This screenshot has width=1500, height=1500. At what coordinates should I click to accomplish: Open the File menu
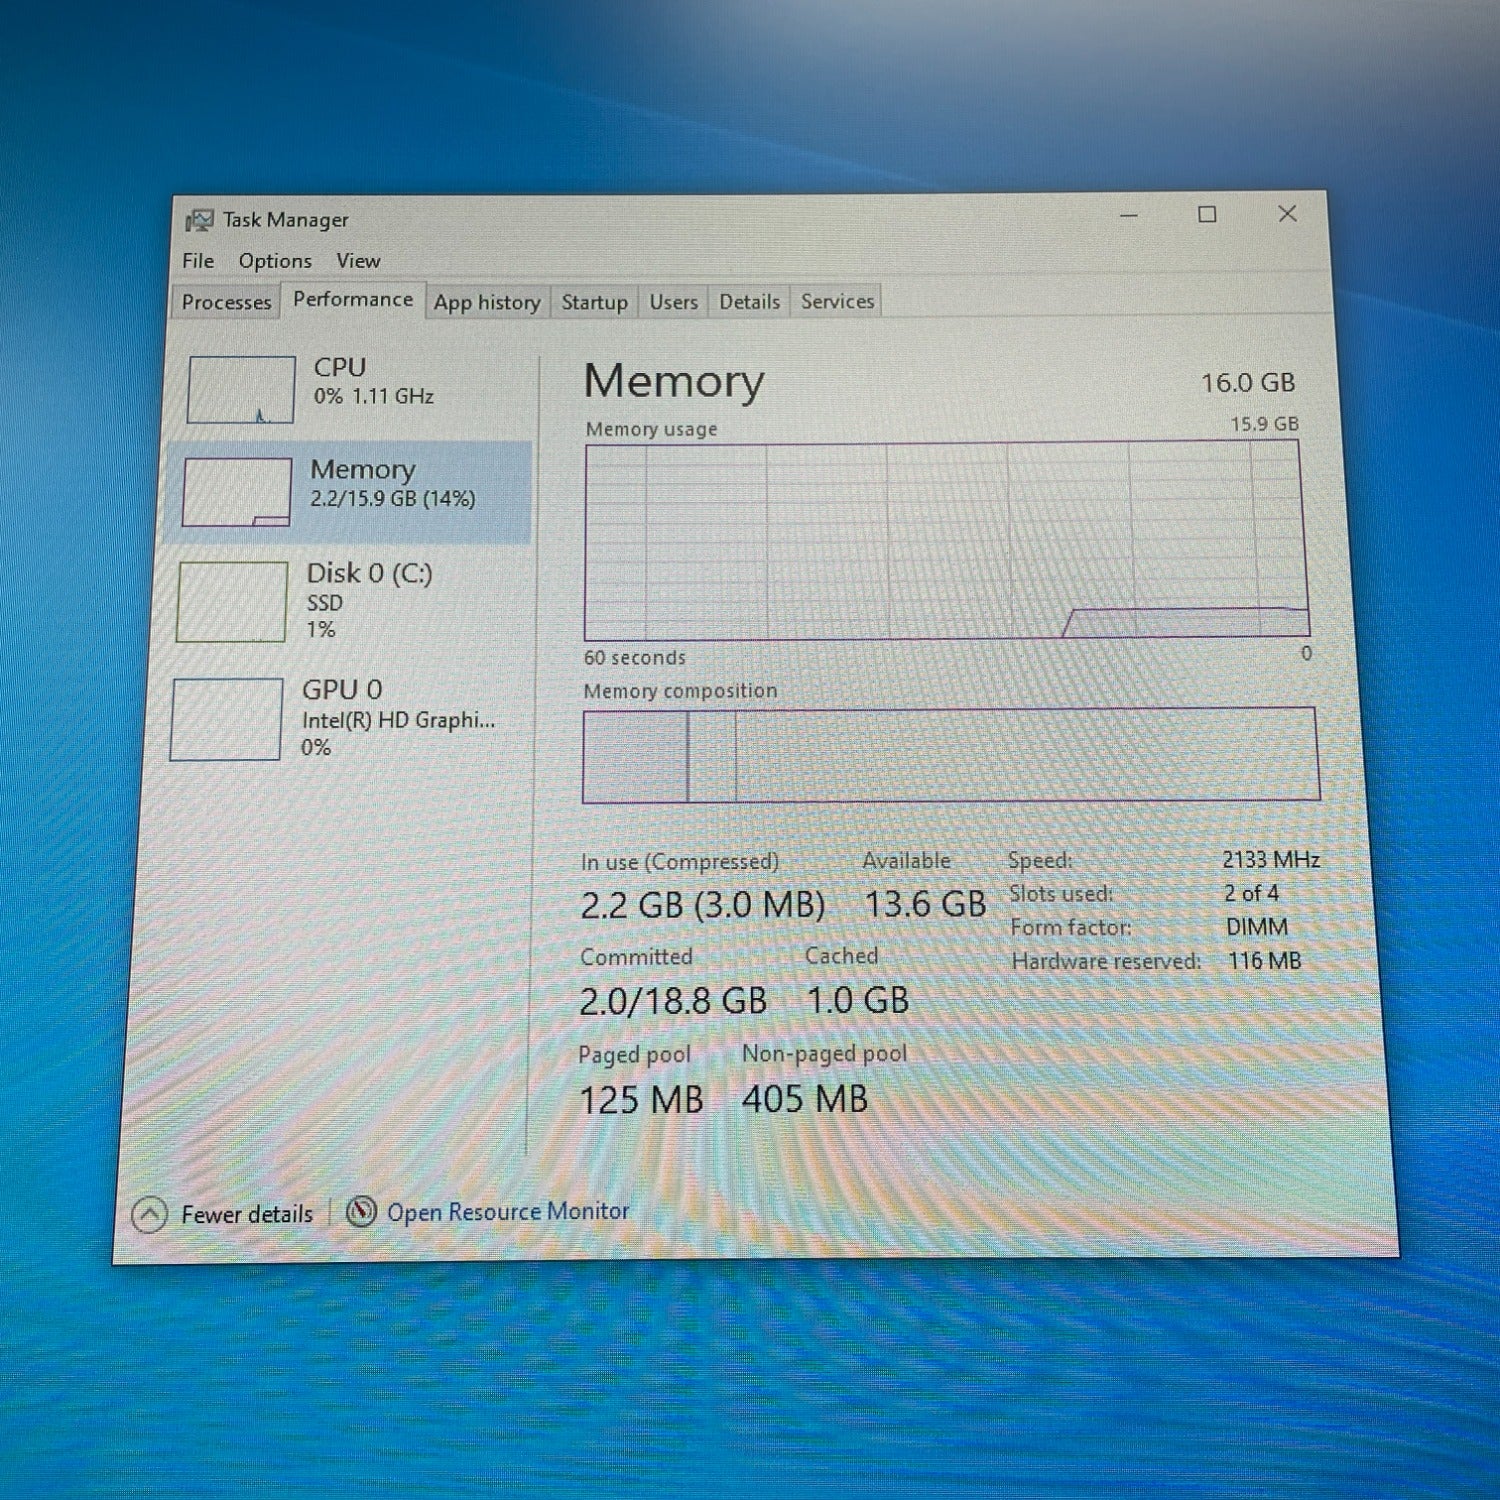pos(198,261)
